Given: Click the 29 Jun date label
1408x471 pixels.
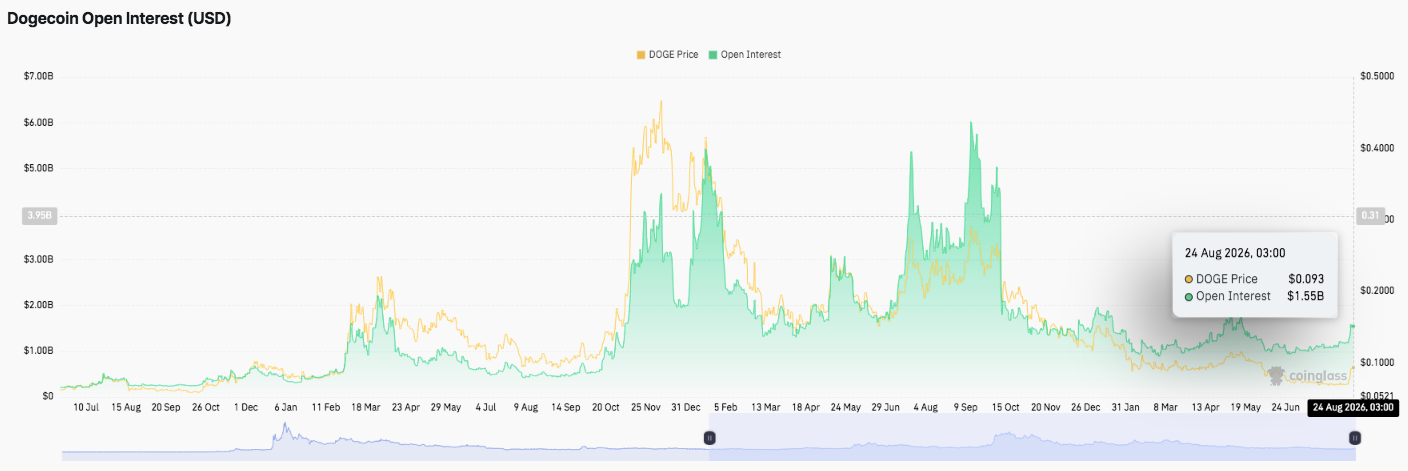Looking at the screenshot, I should pyautogui.click(x=886, y=408).
